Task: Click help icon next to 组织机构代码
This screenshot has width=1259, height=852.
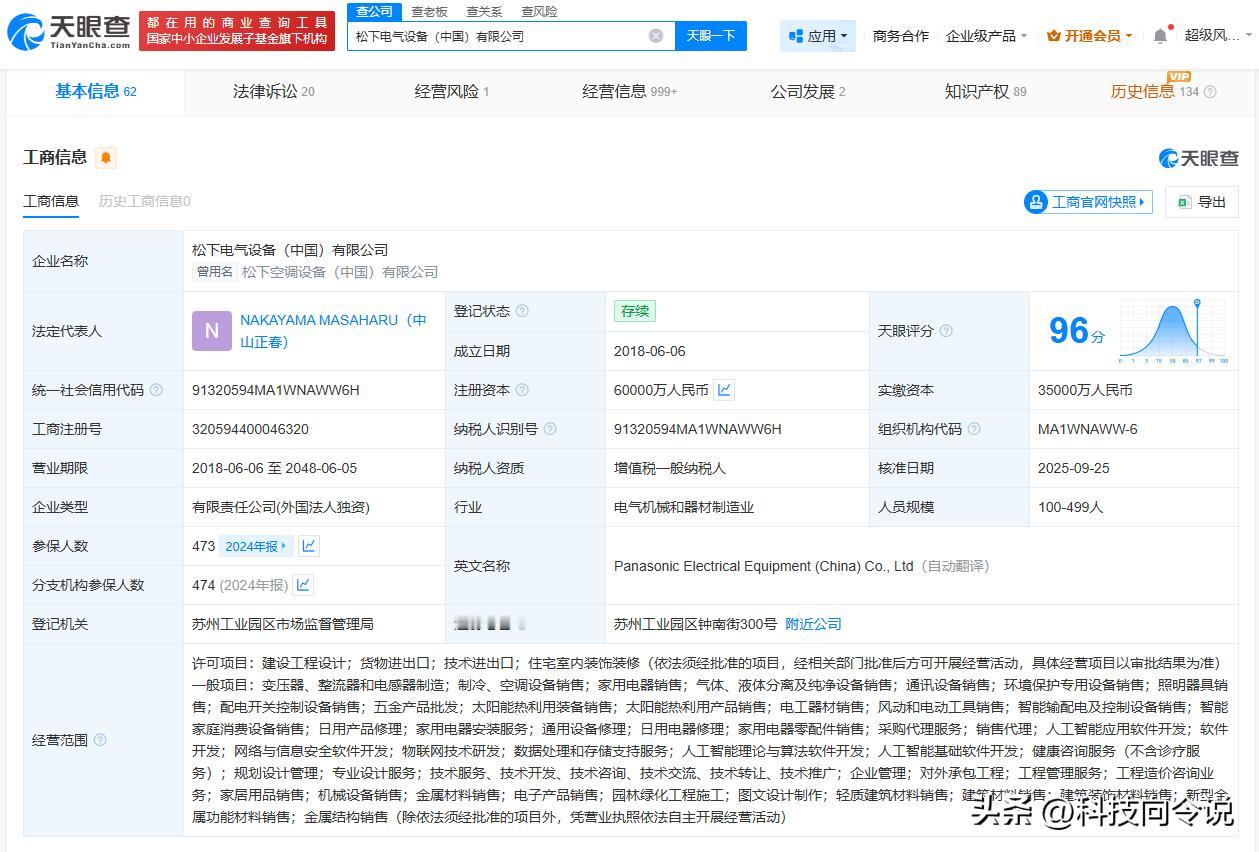Action: 974,429
